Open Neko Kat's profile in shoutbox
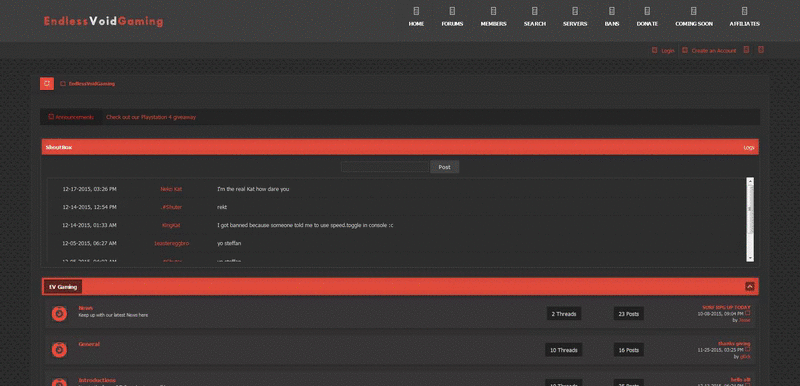Screen dimensions: 800x386 click(171, 189)
